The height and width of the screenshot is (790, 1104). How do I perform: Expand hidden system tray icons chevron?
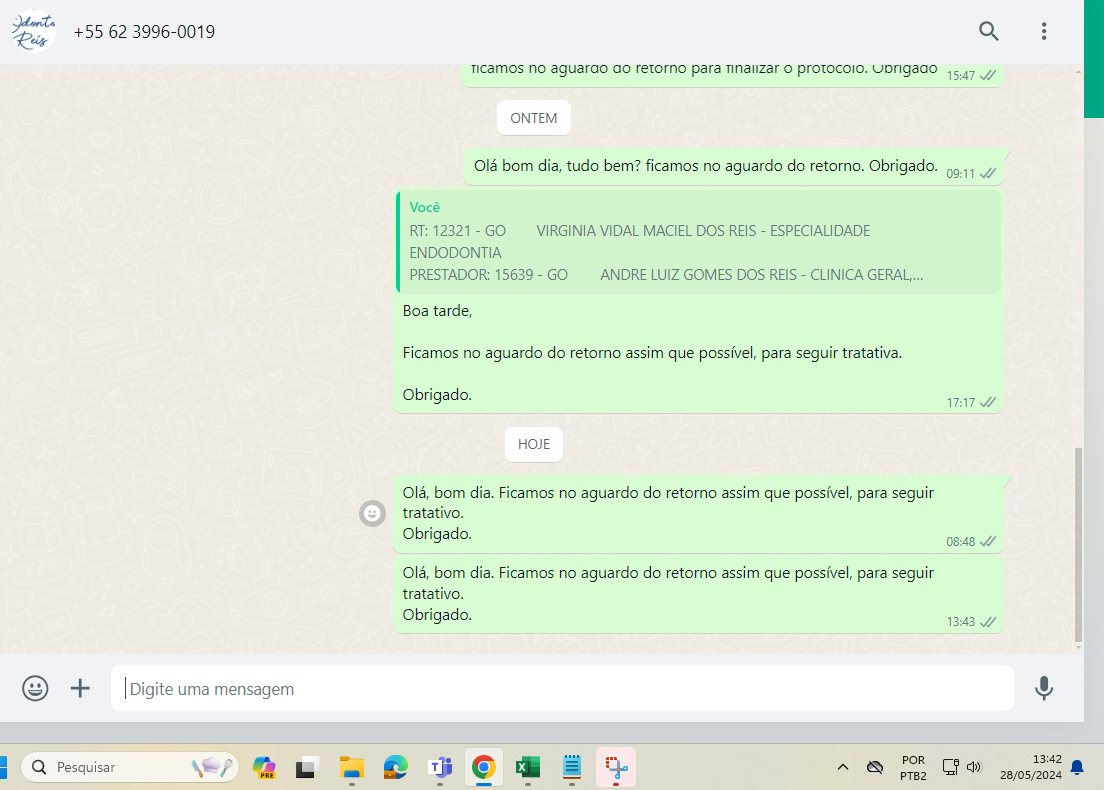(x=842, y=767)
